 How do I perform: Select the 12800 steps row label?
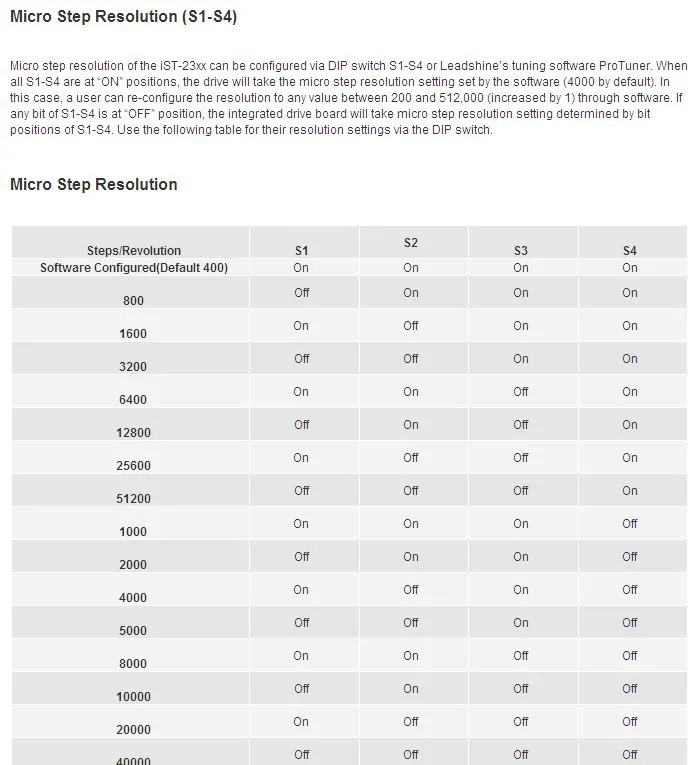tap(133, 433)
